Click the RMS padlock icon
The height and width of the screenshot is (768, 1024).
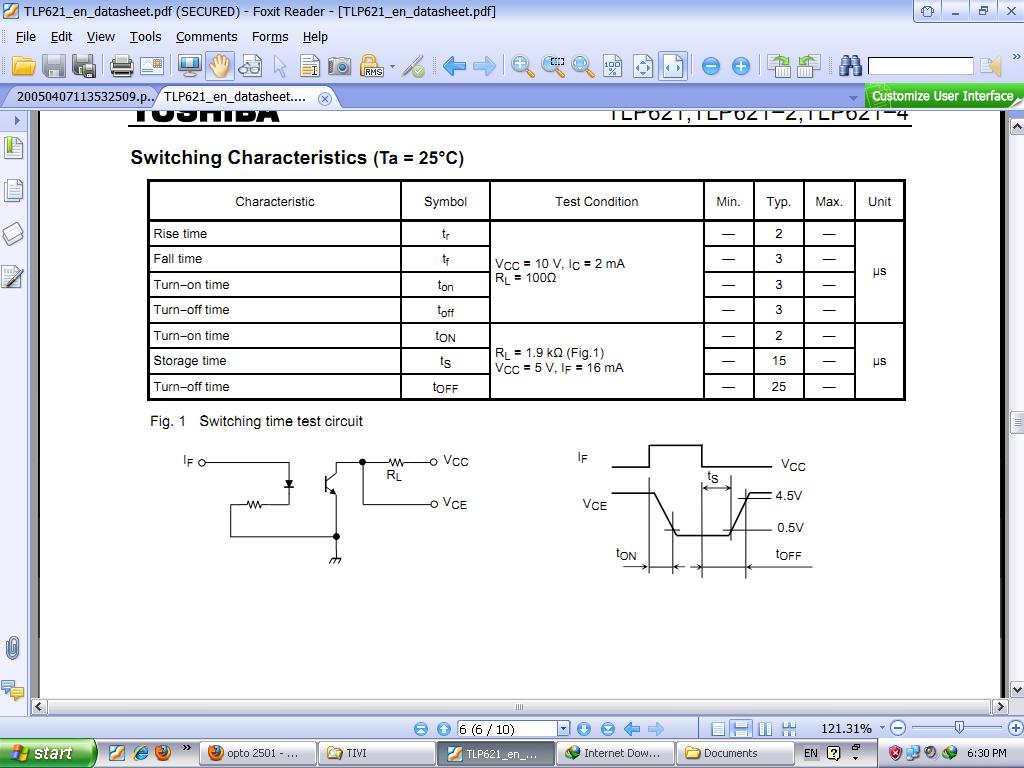(x=372, y=66)
